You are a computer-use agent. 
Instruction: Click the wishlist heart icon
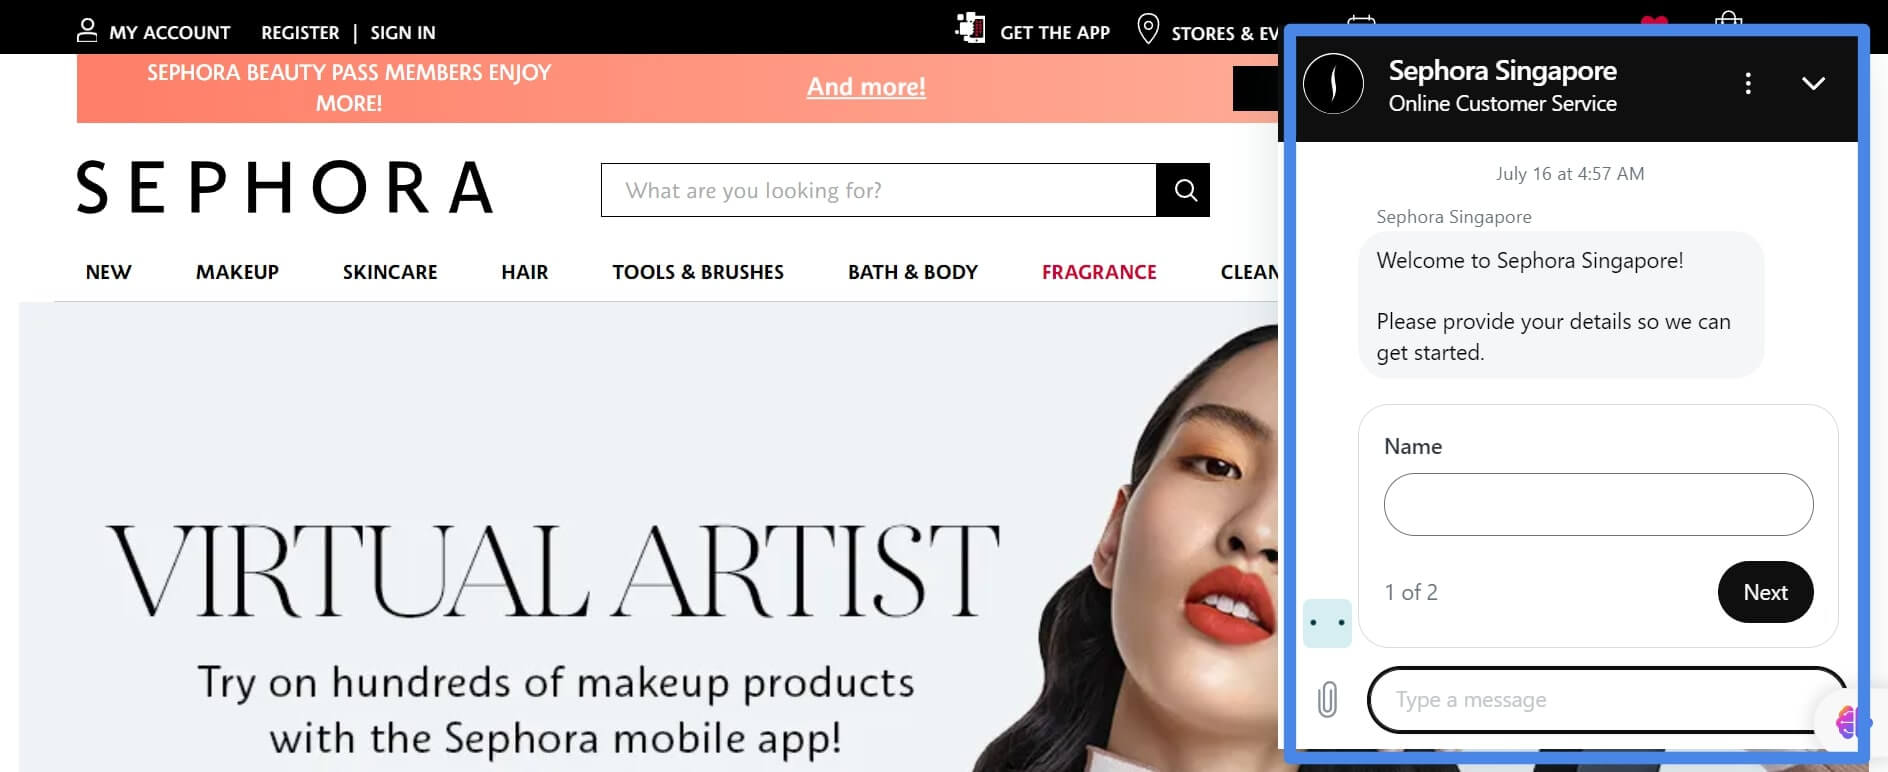1654,22
